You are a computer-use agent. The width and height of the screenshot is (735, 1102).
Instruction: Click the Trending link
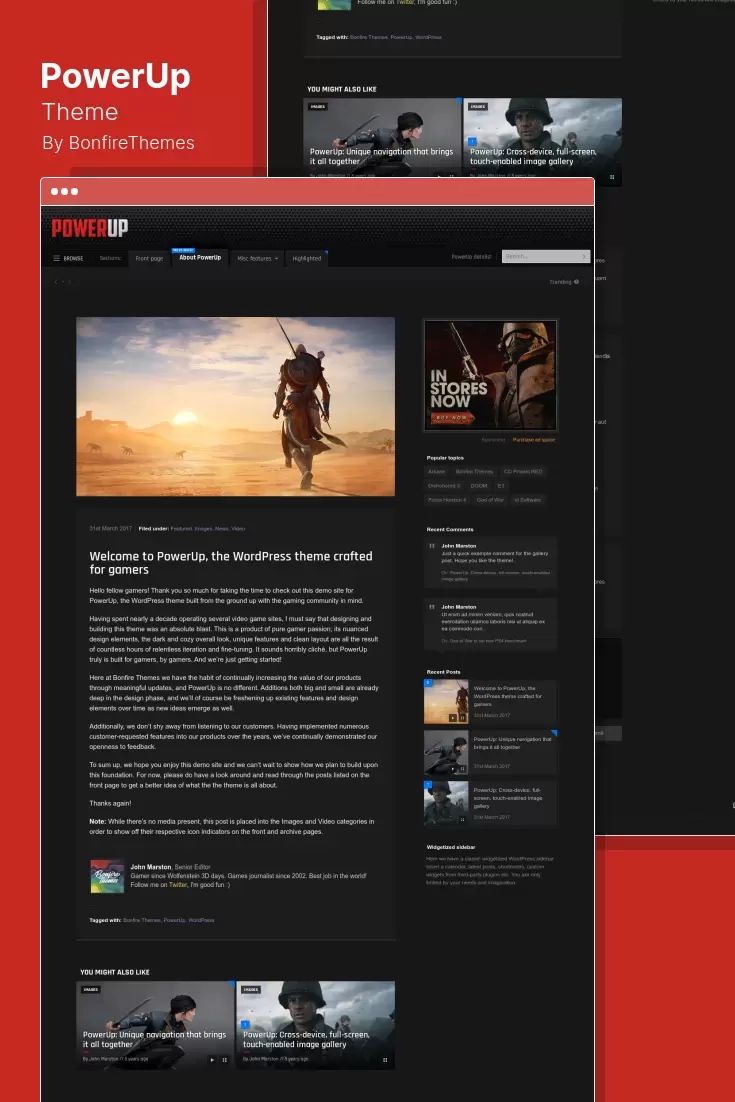point(560,282)
